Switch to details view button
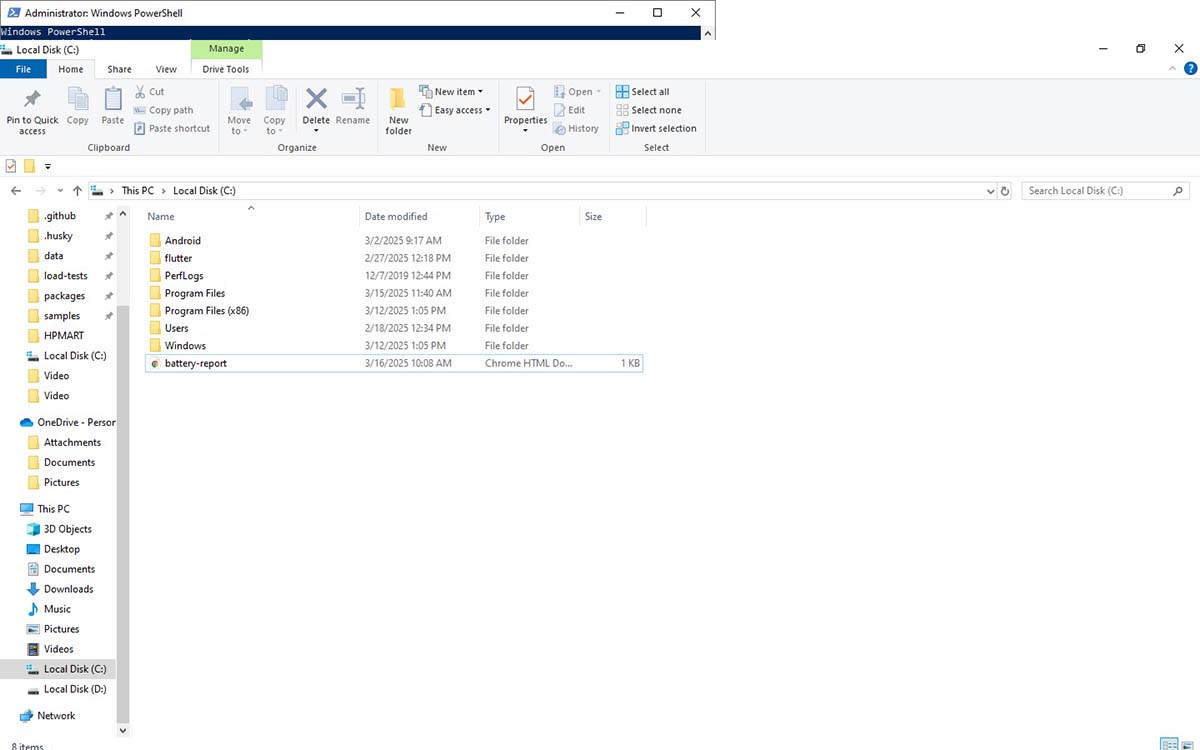 coord(1168,744)
